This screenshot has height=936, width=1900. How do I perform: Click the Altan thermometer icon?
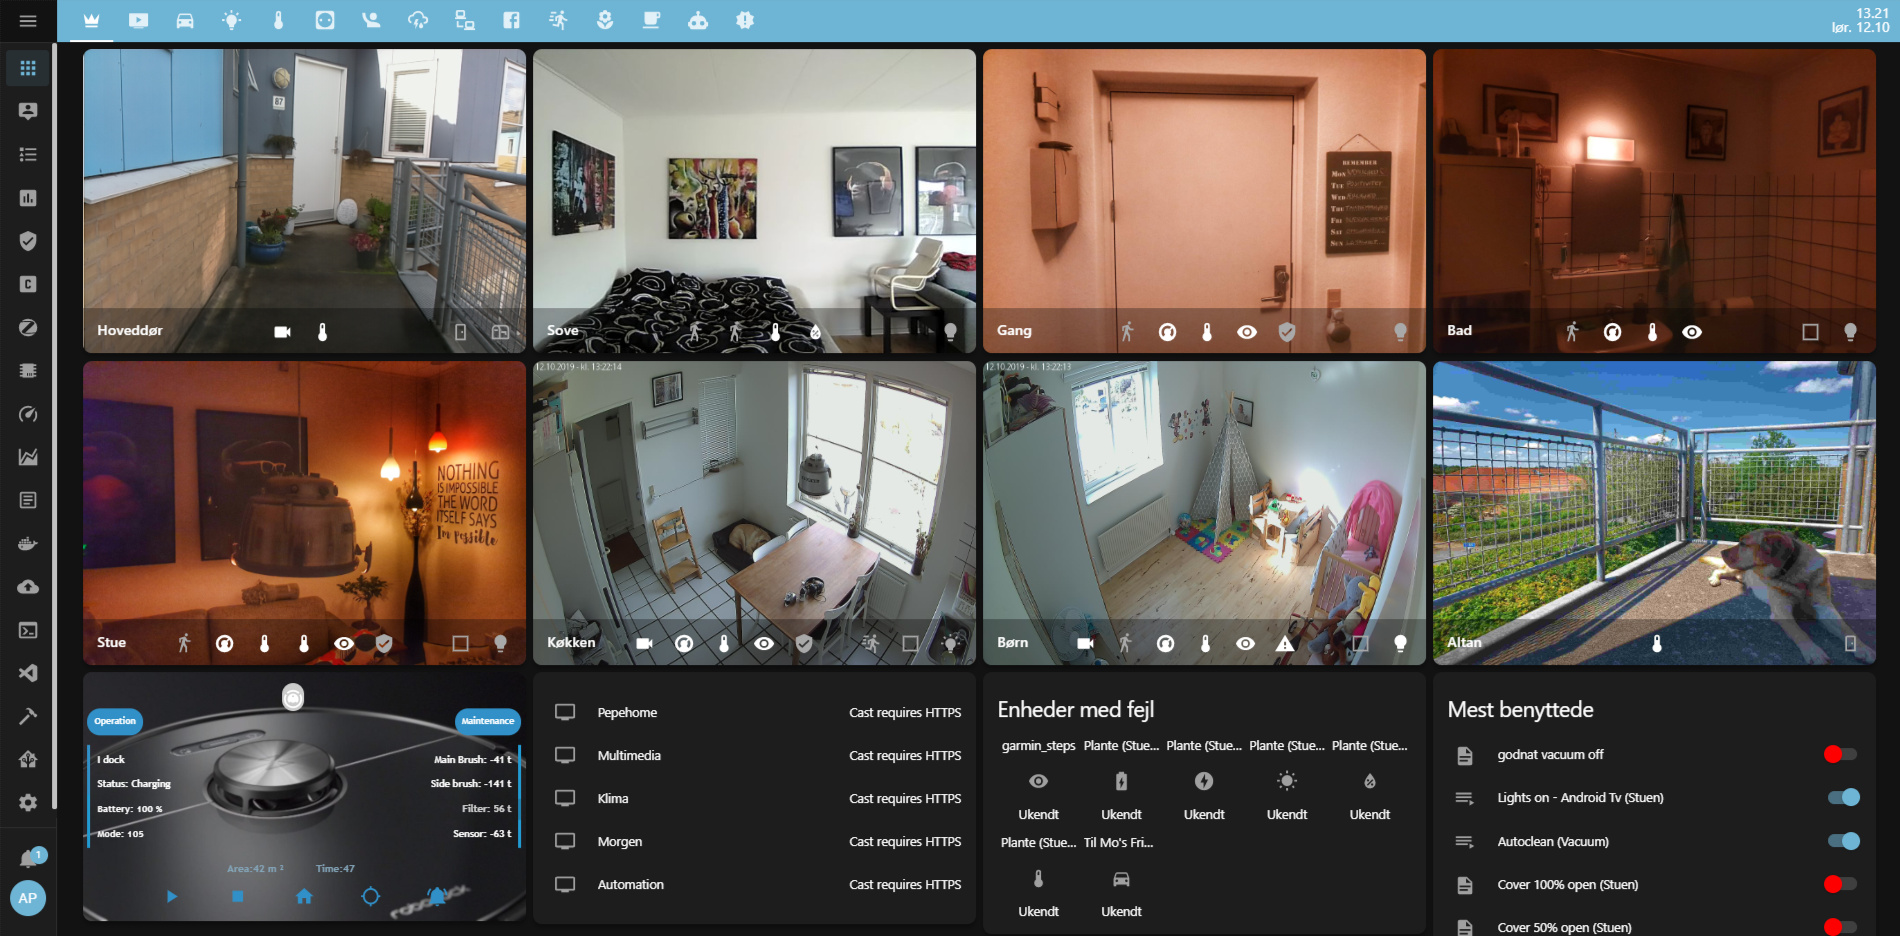1657,644
